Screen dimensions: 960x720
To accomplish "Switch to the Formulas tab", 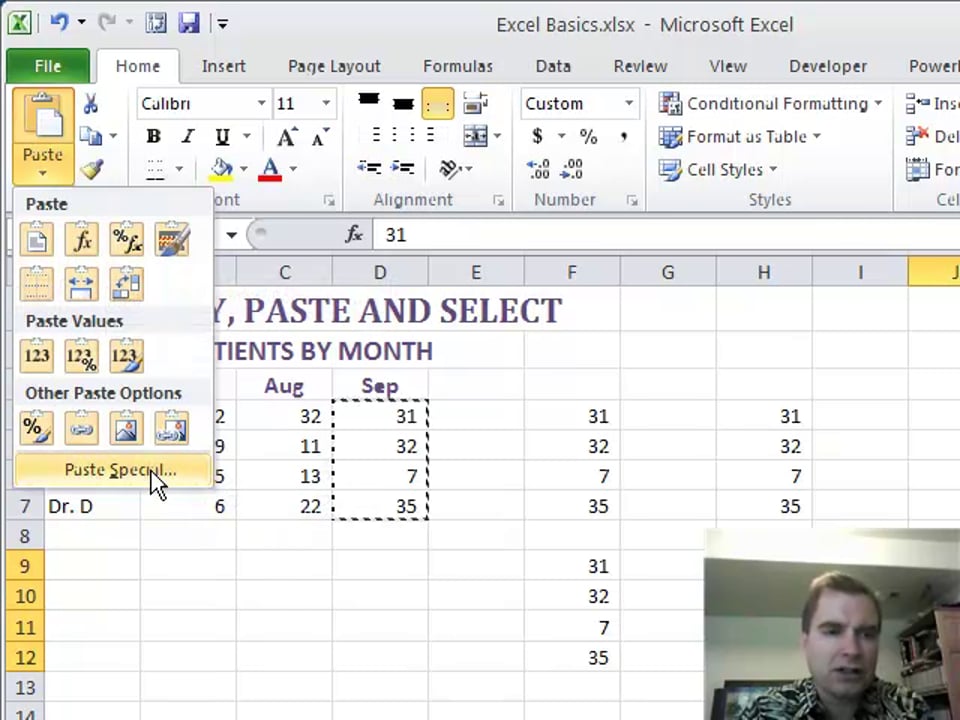I will pyautogui.click(x=458, y=66).
